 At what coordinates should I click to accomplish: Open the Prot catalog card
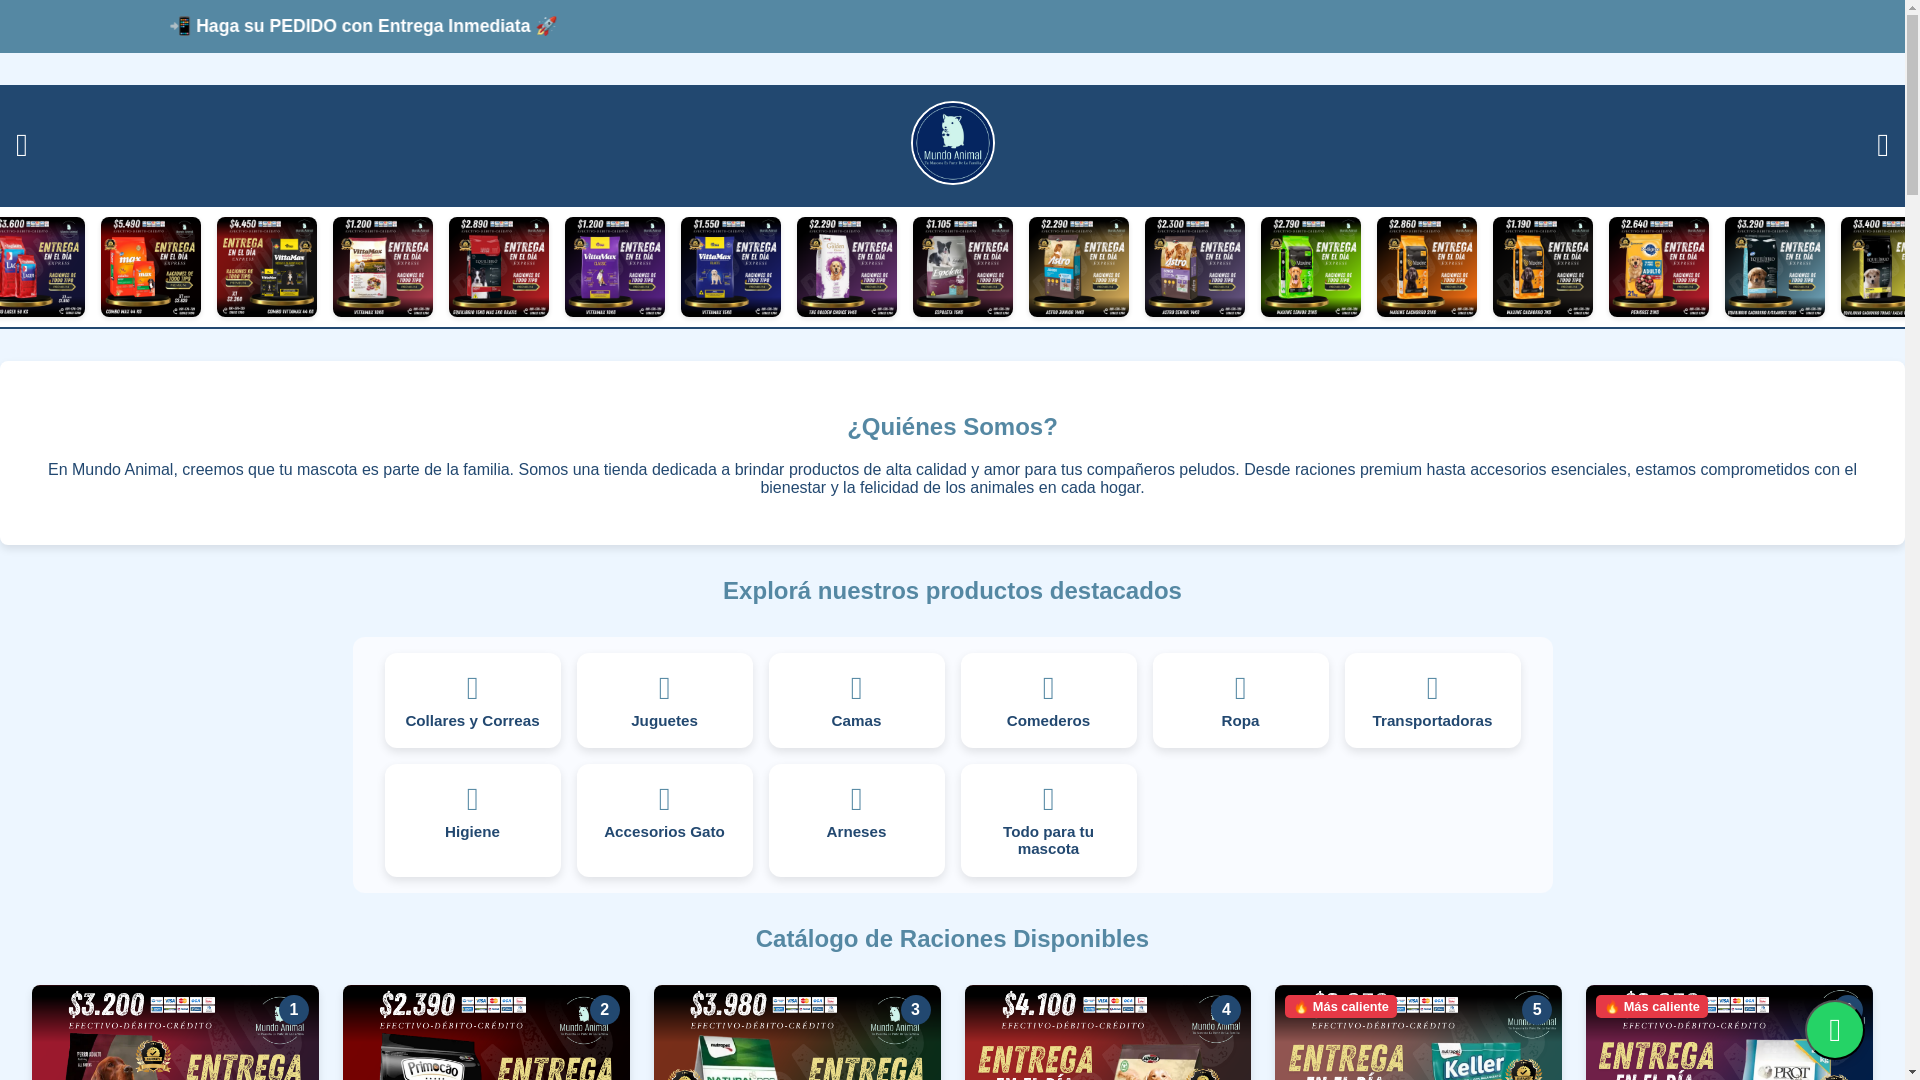pyautogui.click(x=1729, y=1032)
